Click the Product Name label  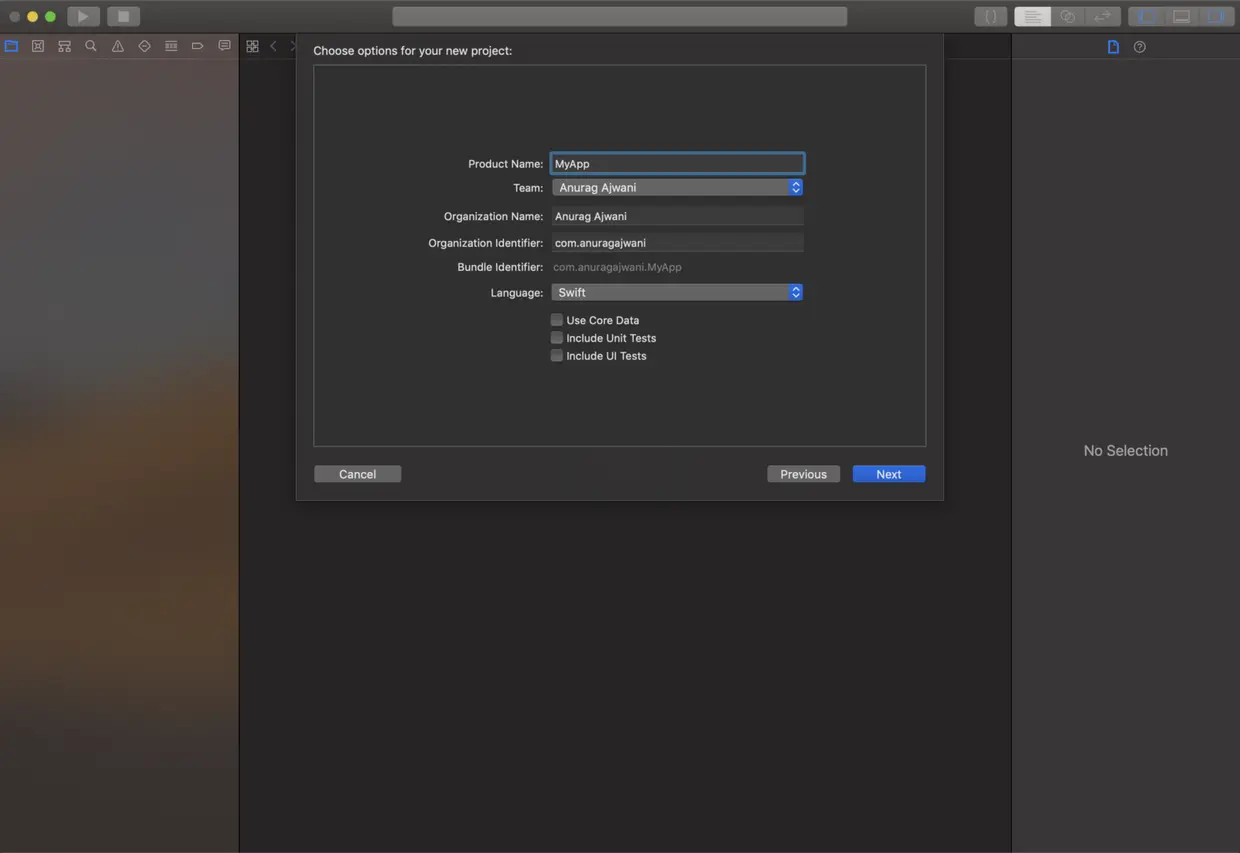pos(505,164)
